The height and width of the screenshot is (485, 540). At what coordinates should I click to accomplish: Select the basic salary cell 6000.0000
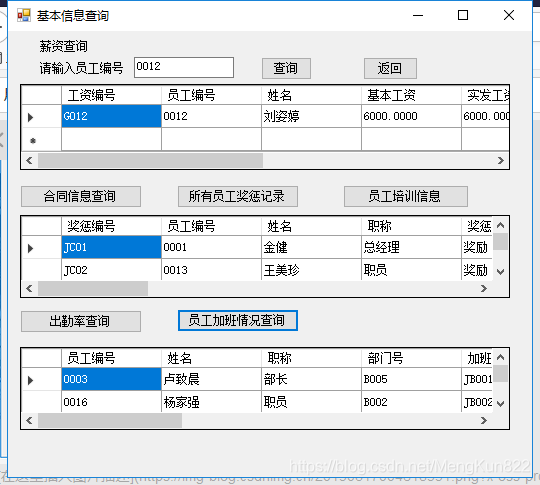[411, 116]
